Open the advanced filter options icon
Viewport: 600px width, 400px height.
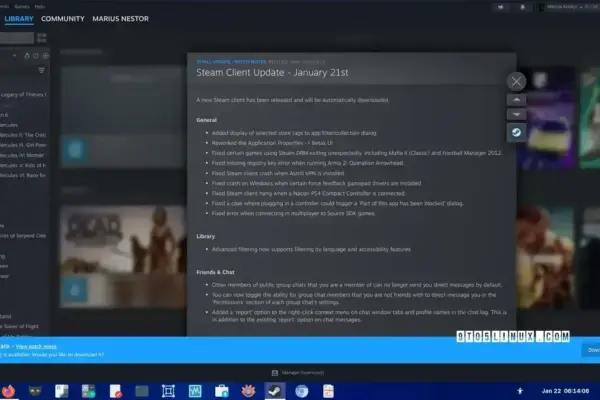41,70
